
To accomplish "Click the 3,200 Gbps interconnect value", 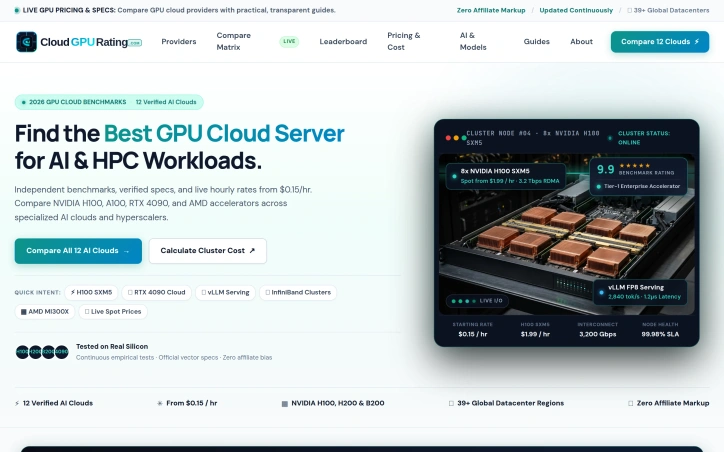I will [x=597, y=334].
